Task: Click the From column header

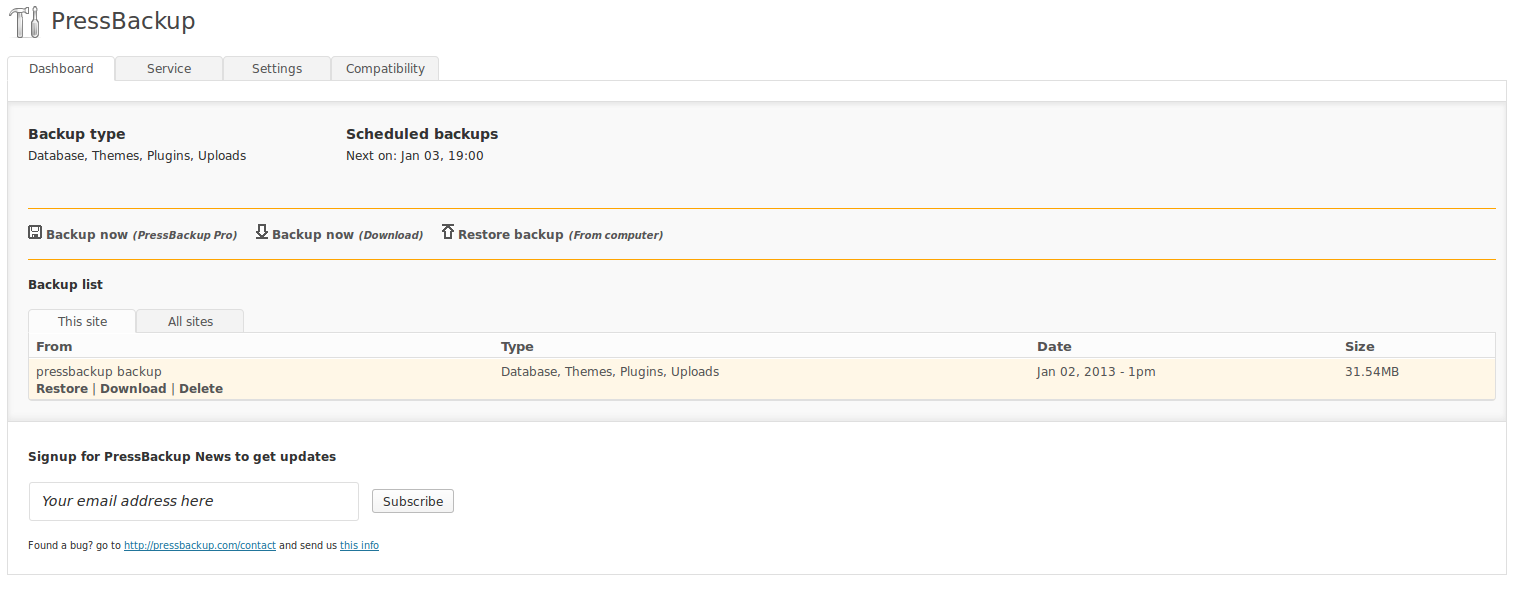Action: pyautogui.click(x=54, y=347)
